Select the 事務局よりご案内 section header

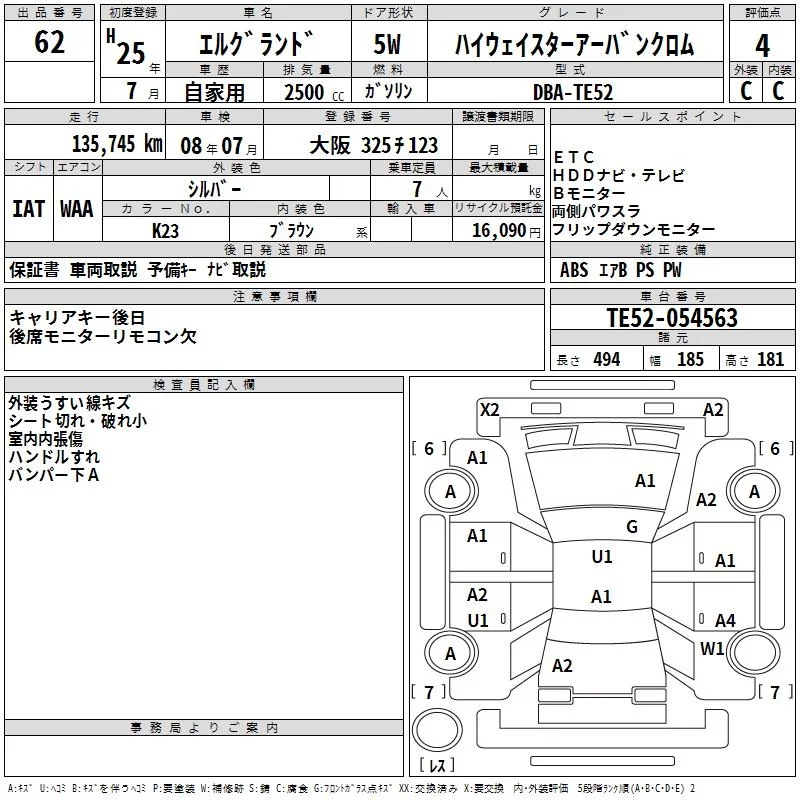click(204, 728)
